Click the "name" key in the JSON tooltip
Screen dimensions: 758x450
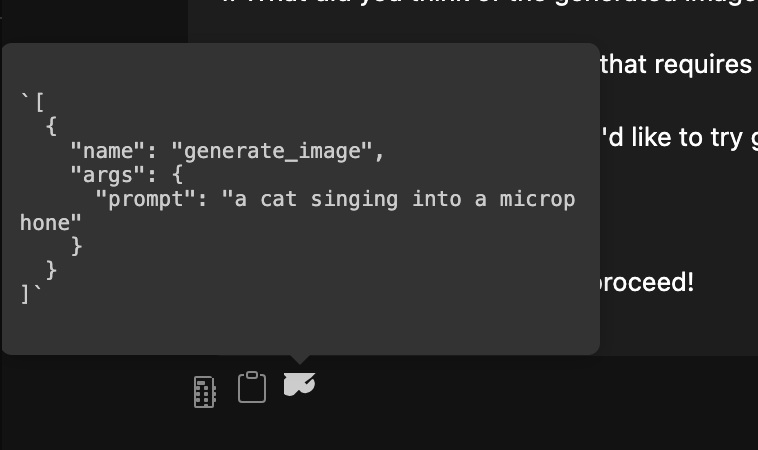point(108,151)
